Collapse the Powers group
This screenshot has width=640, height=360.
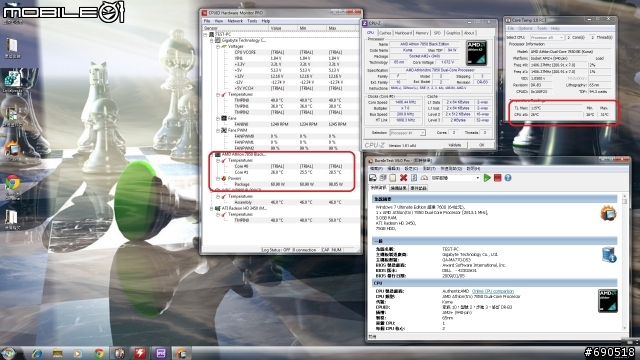point(218,178)
